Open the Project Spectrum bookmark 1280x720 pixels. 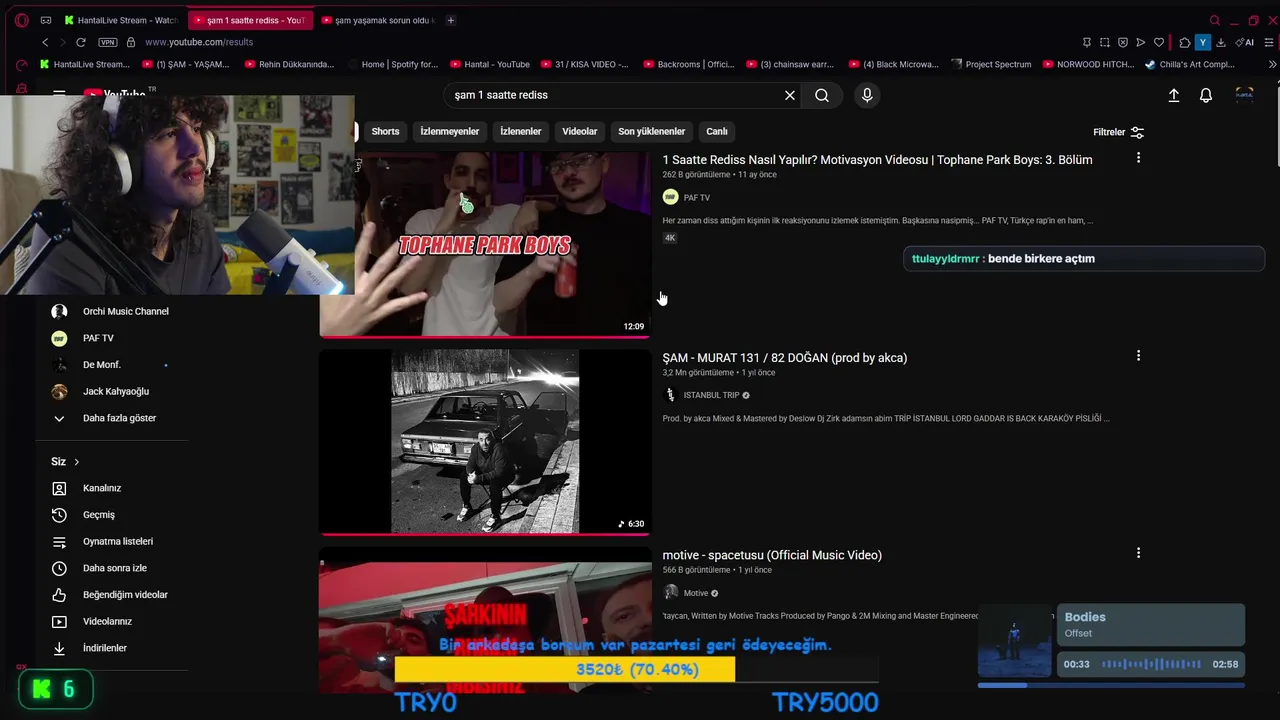[x=991, y=64]
